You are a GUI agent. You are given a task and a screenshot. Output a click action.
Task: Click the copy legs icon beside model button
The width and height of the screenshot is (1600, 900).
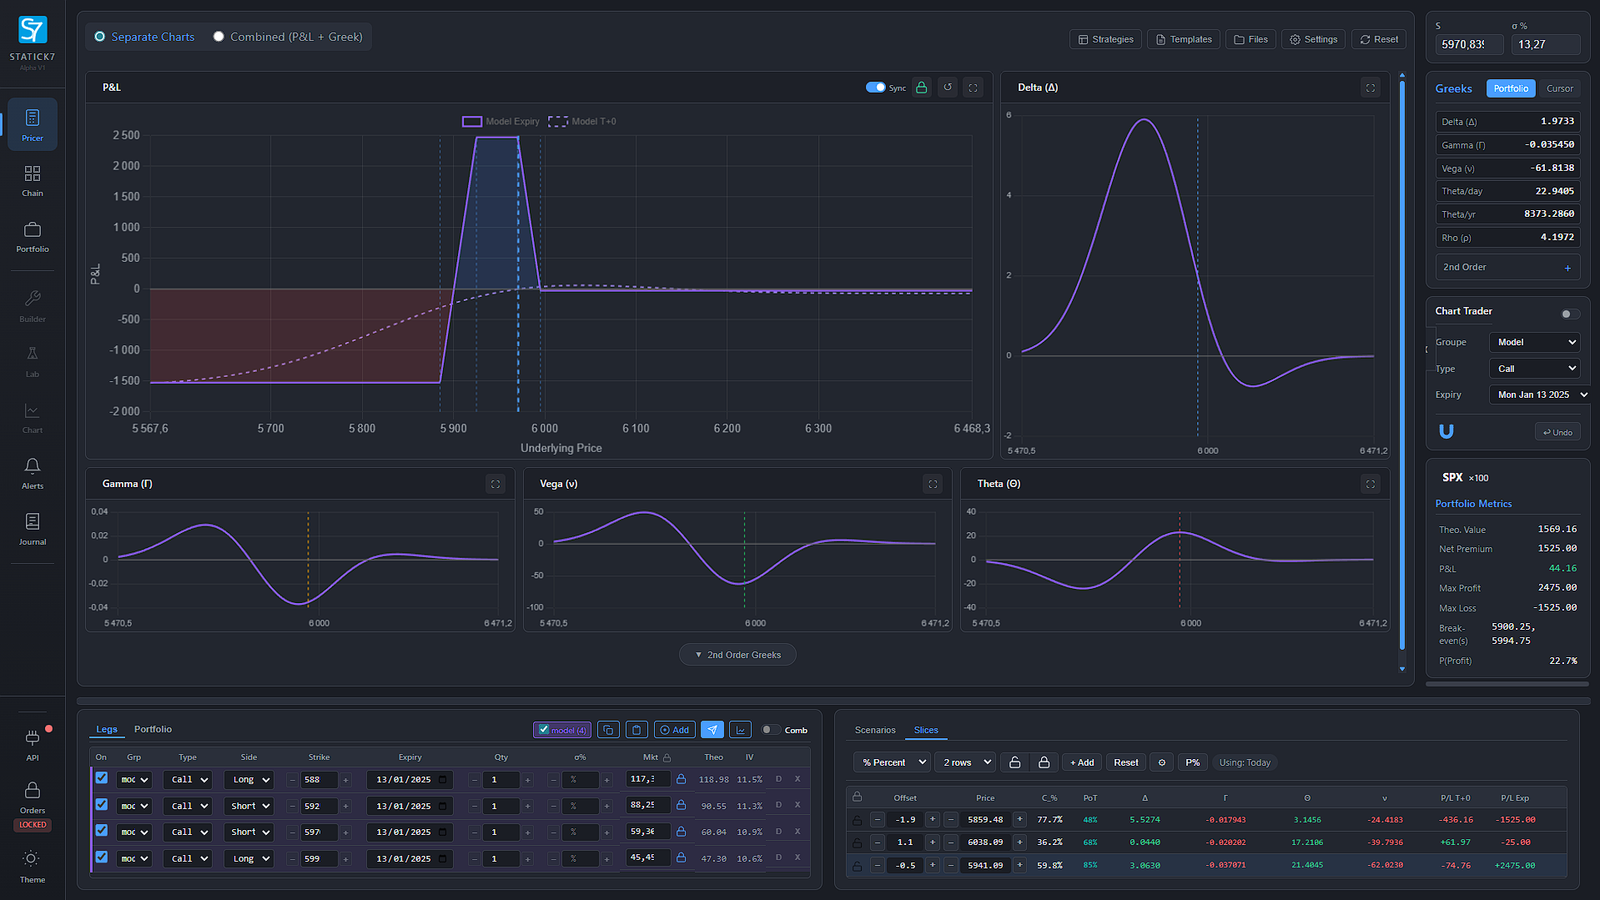[608, 730]
